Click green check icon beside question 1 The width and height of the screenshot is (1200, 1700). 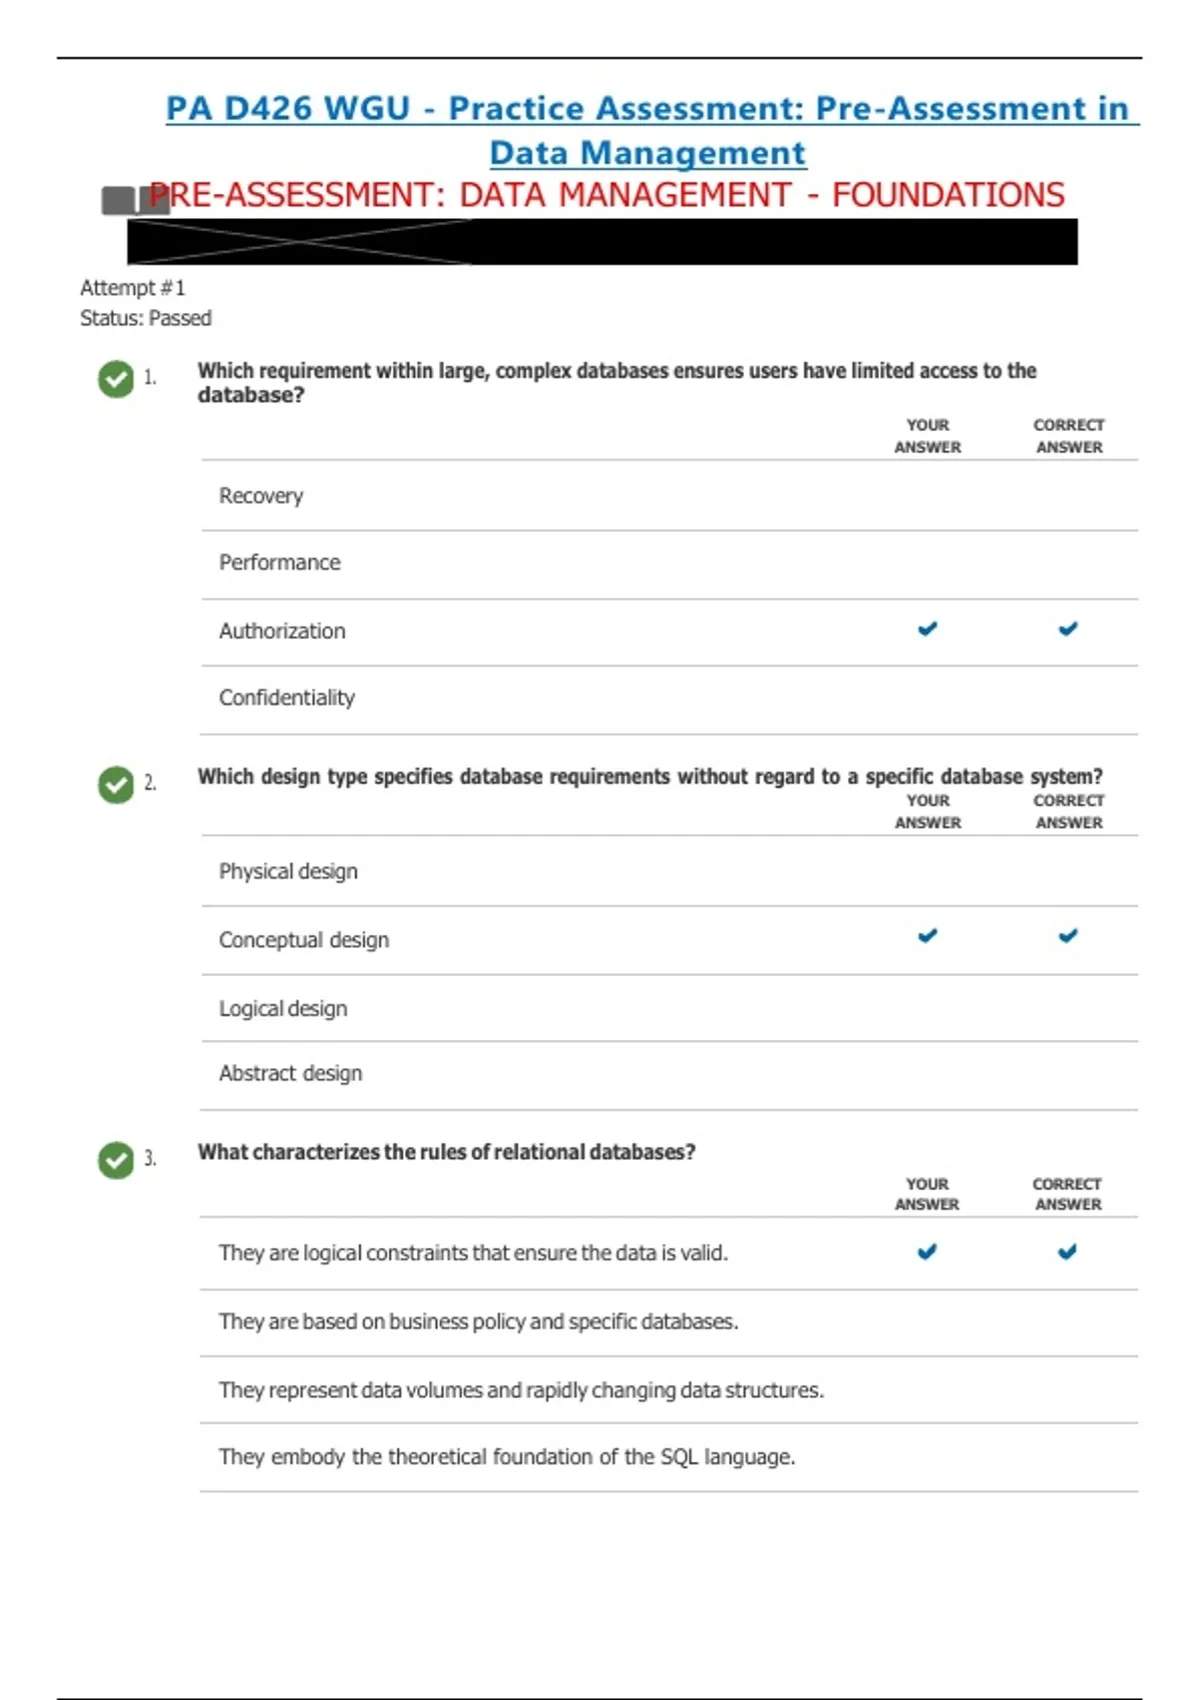116,379
